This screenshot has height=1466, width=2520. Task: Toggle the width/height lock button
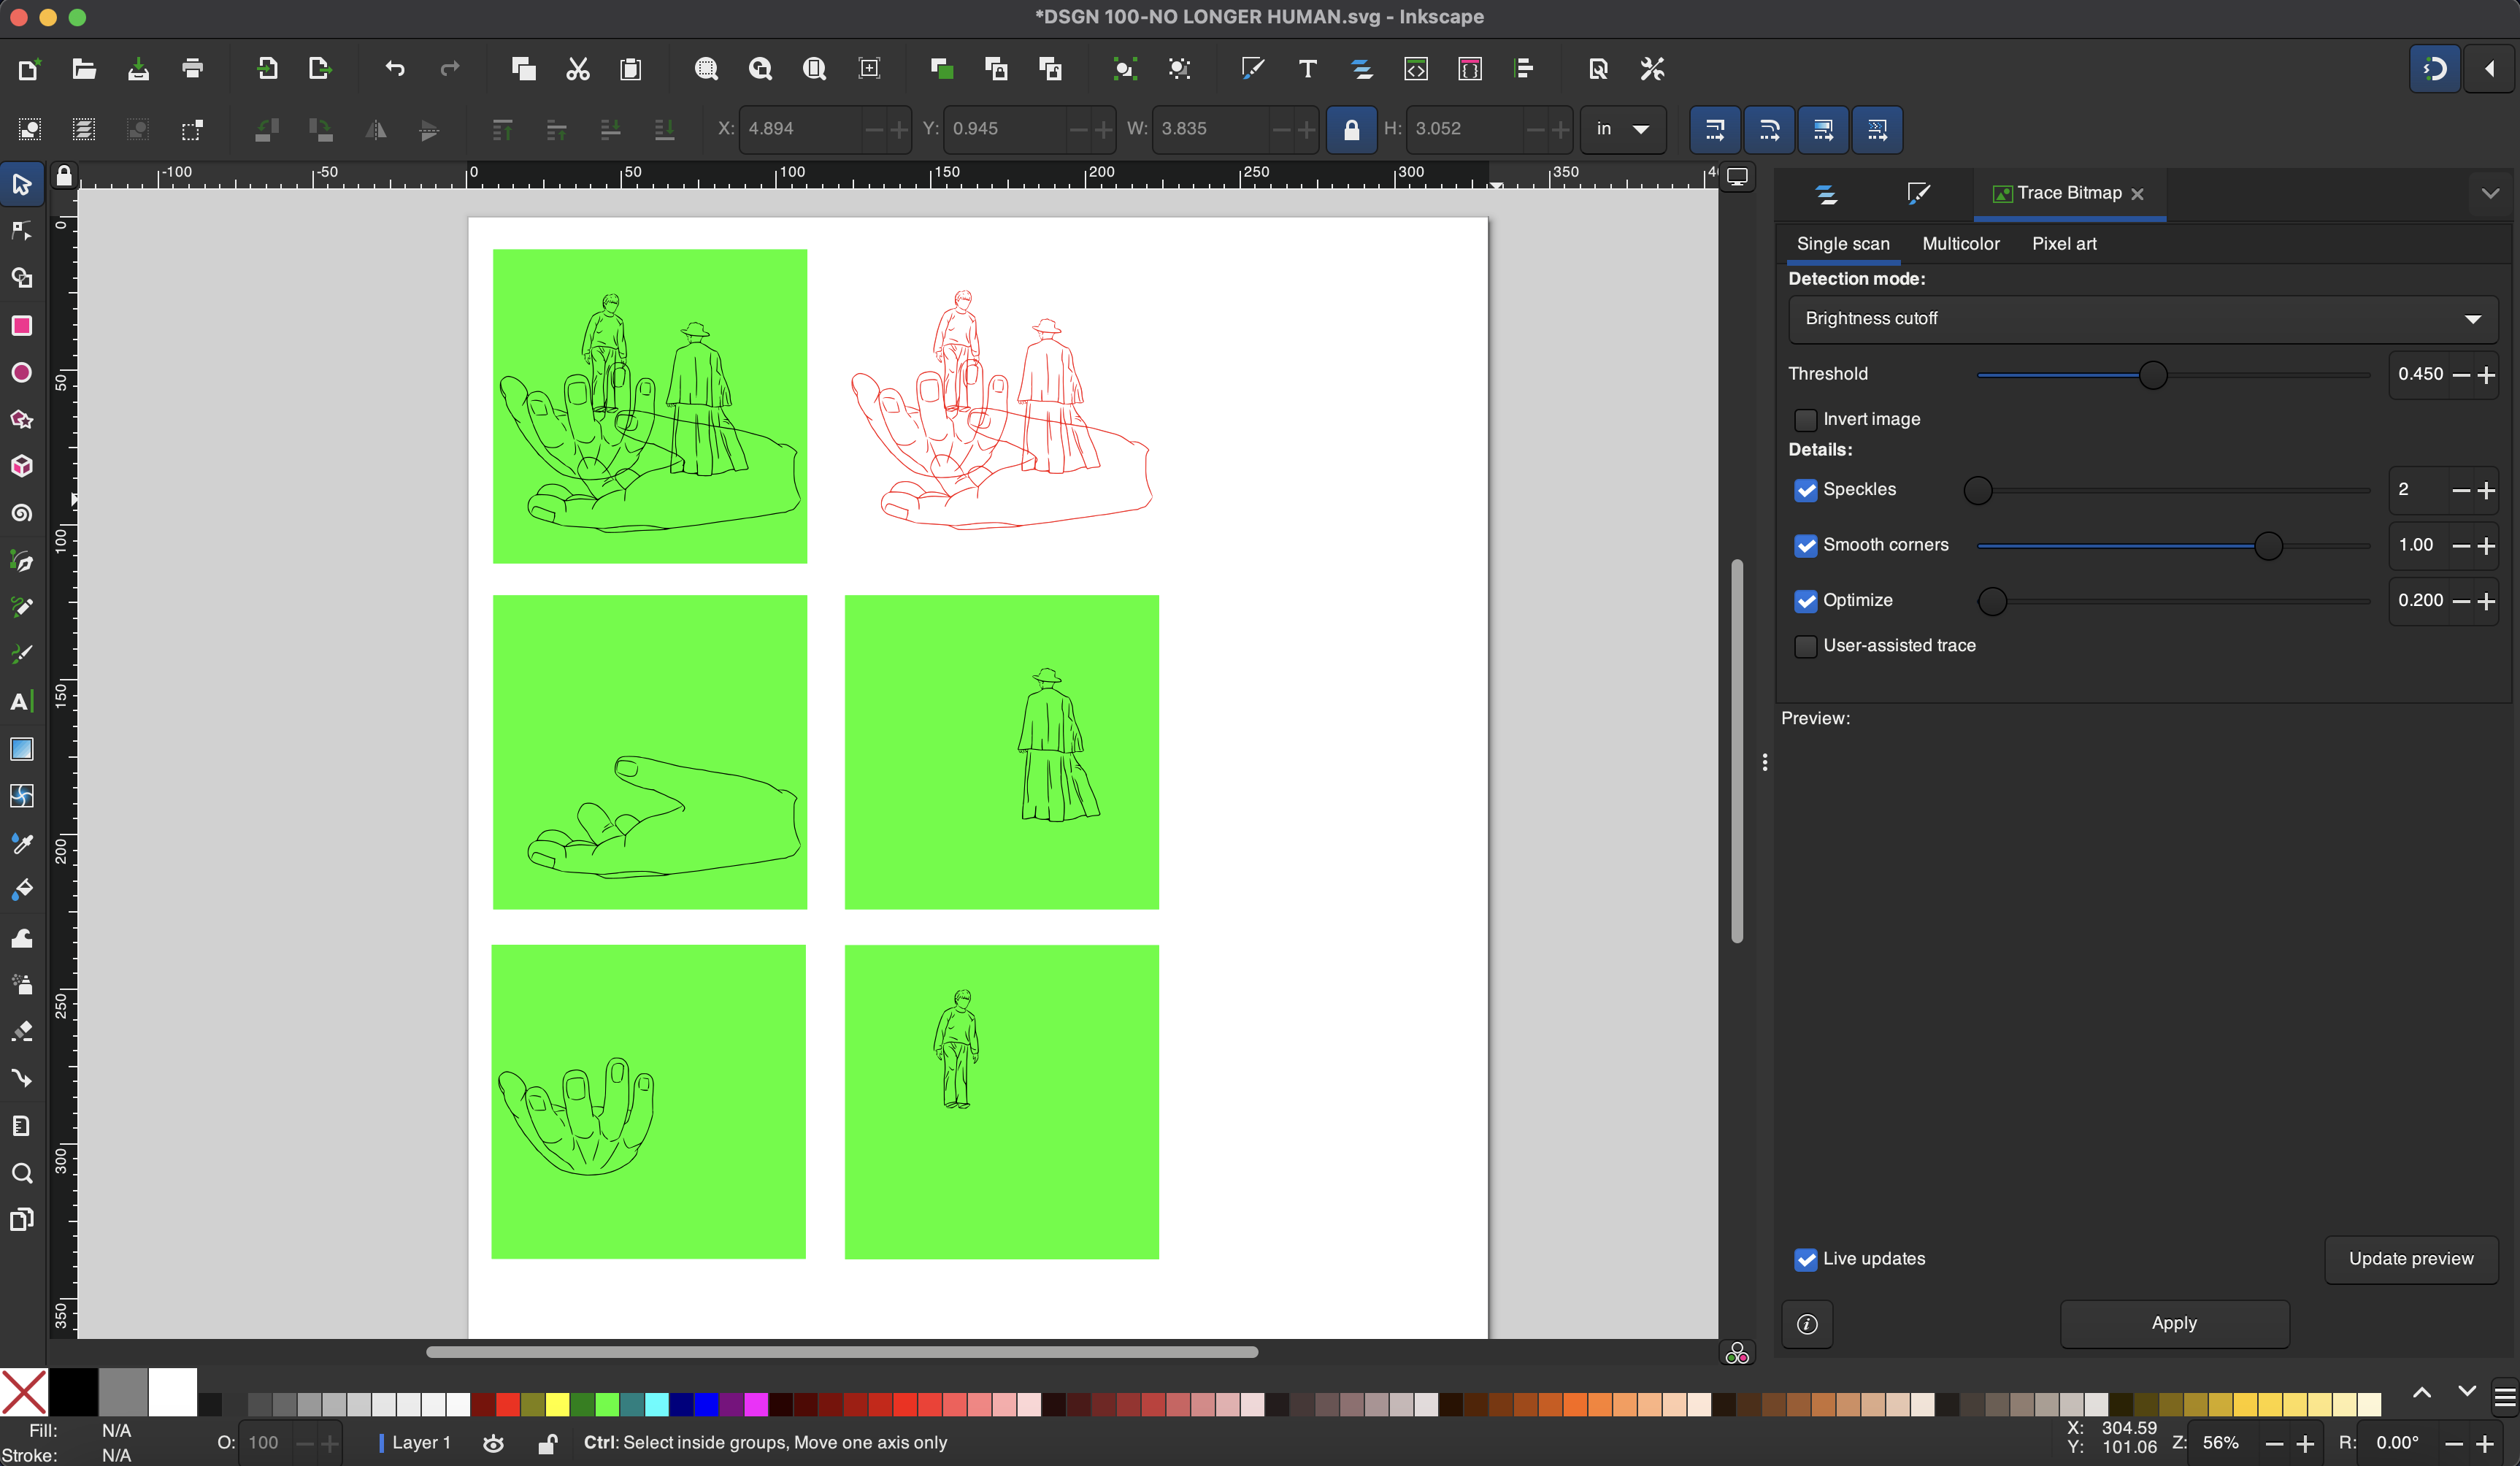tap(1351, 129)
